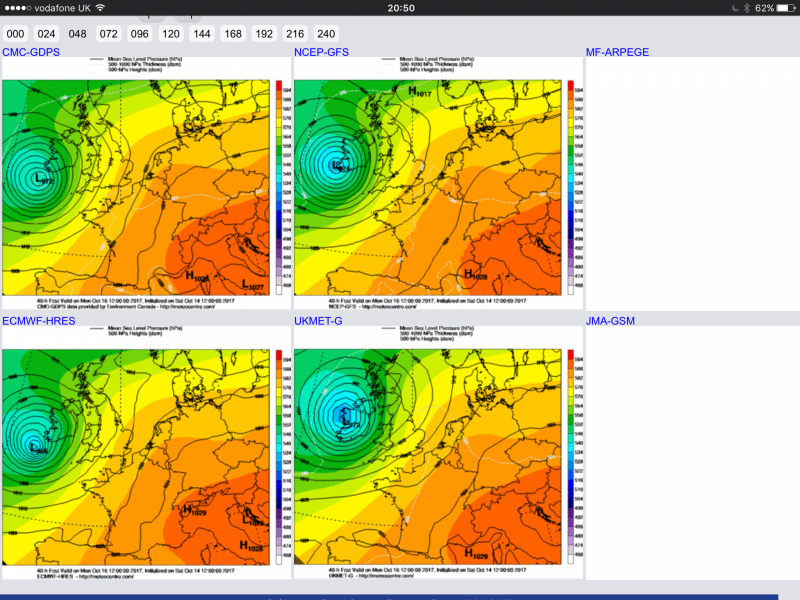Tap the battery indicator icon
The image size is (800, 600).
click(786, 8)
